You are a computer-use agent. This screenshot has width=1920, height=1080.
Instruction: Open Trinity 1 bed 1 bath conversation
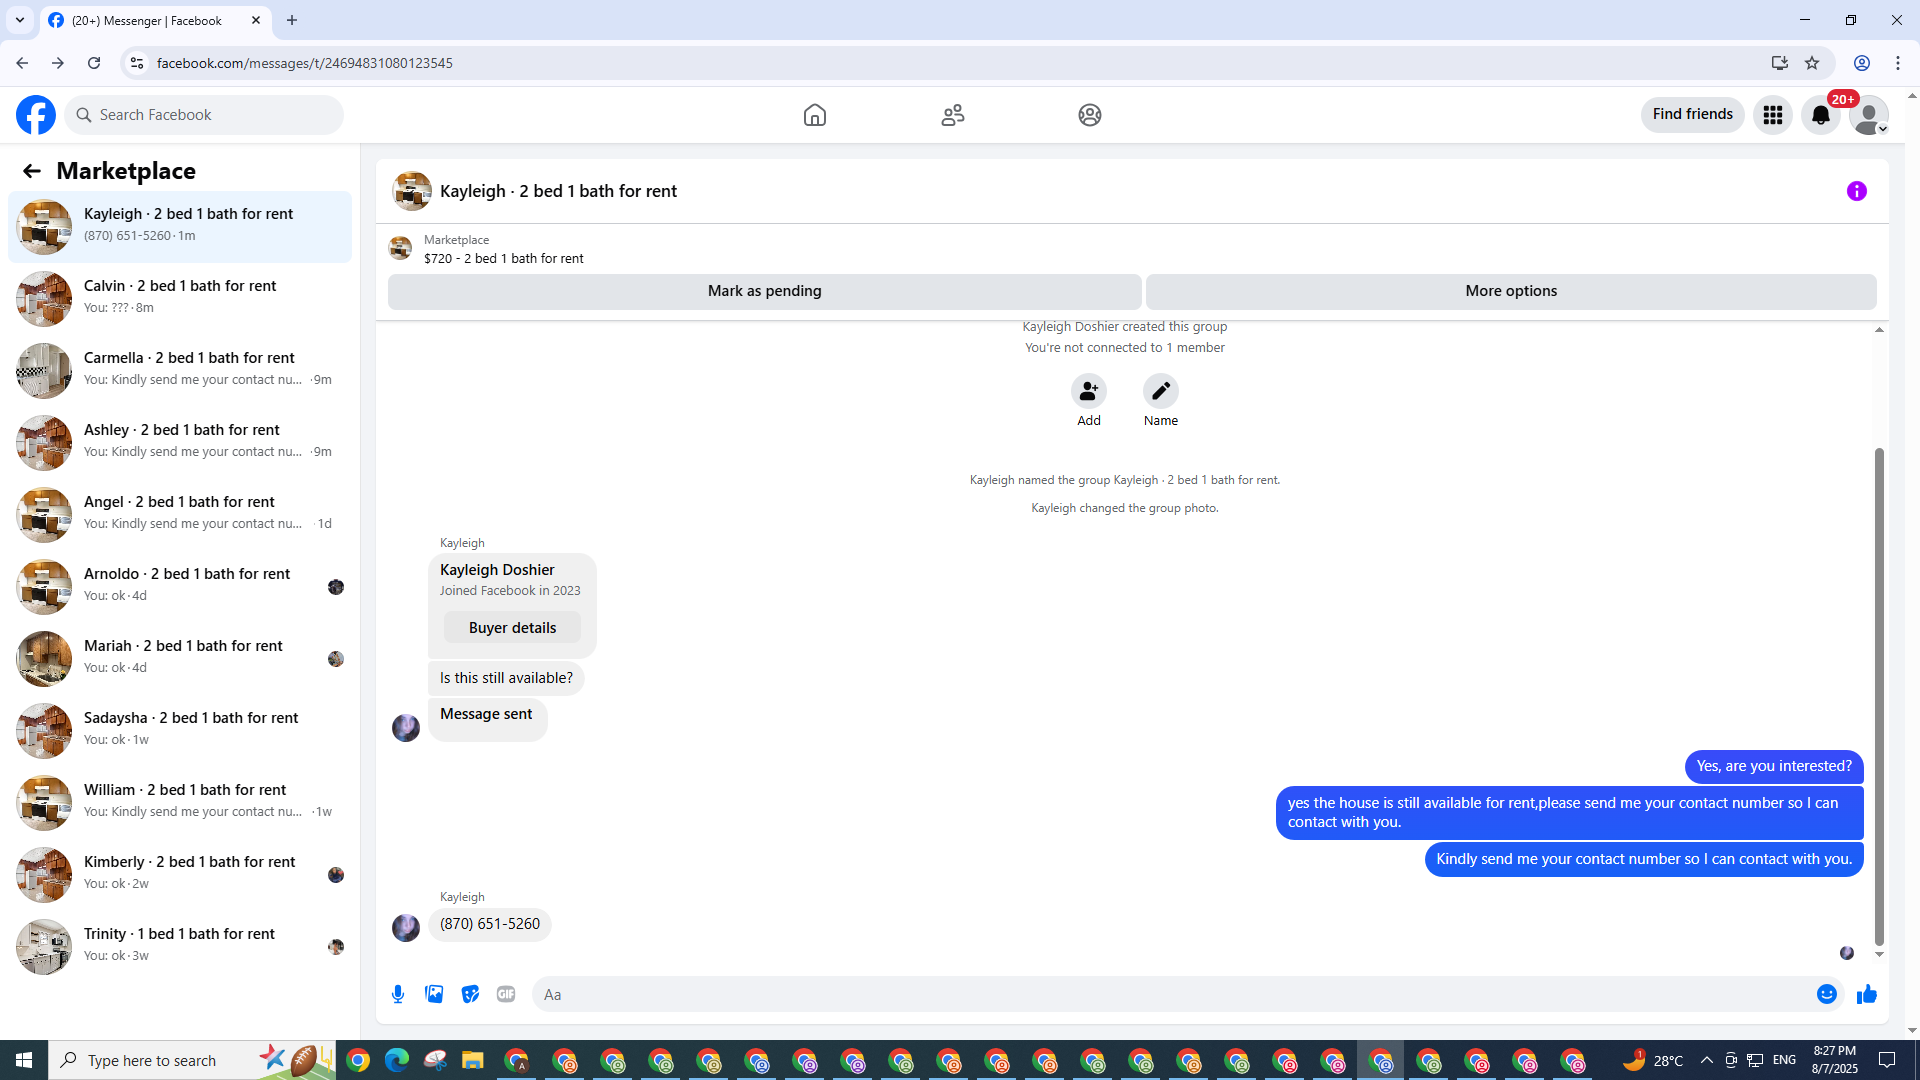tap(180, 947)
